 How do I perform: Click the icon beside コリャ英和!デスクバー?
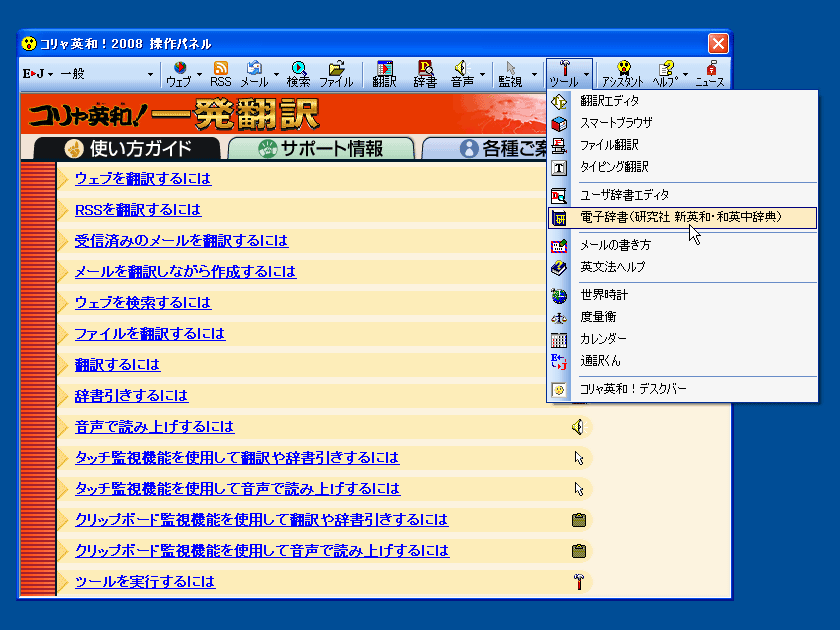559,389
